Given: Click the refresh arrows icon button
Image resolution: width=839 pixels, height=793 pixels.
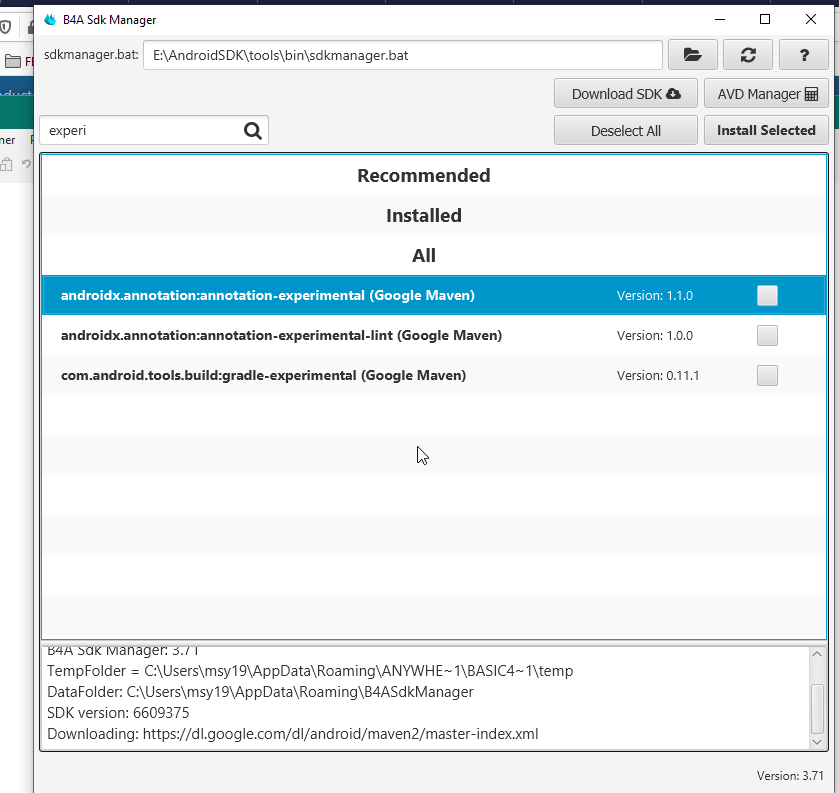Looking at the screenshot, I should point(748,55).
